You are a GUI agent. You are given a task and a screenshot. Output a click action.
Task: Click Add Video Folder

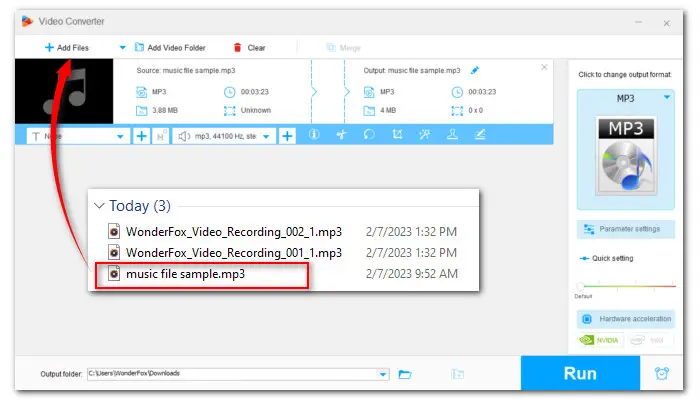[170, 47]
